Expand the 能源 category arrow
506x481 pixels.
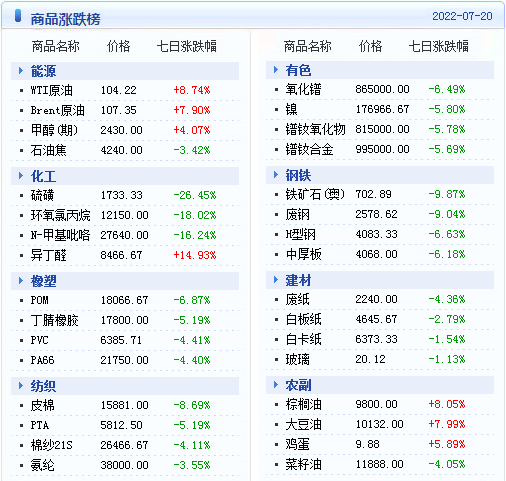click(21, 71)
